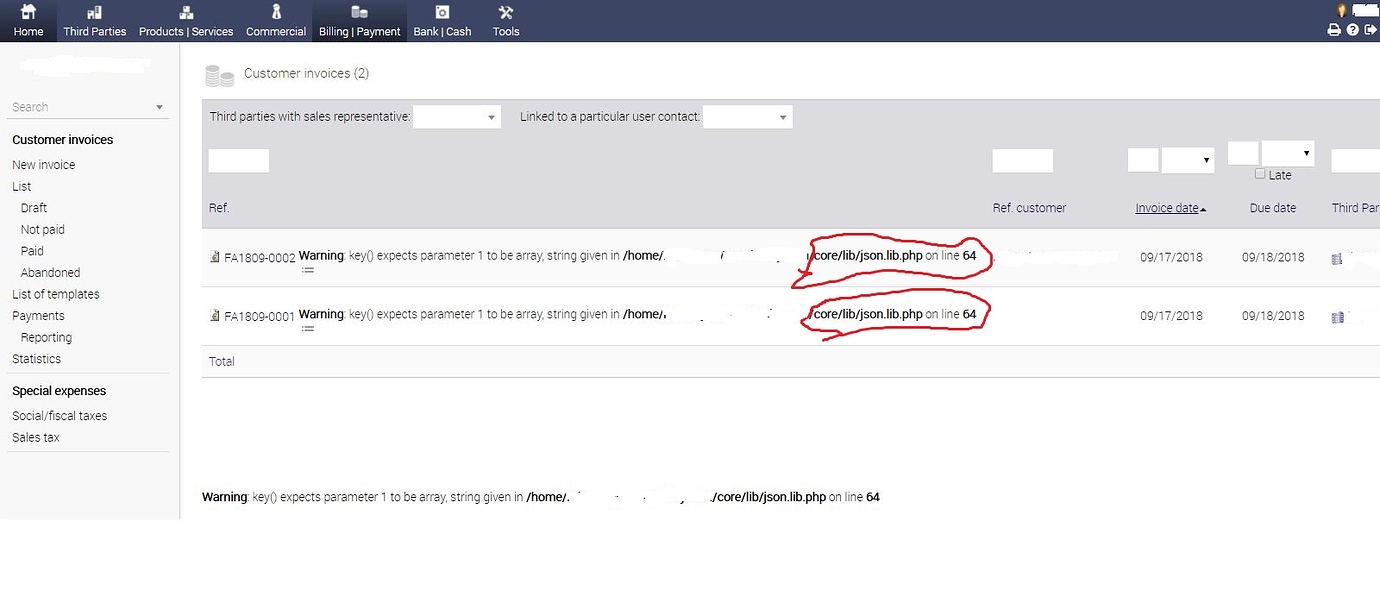The width and height of the screenshot is (1380, 602).
Task: Click the Customer invoices coins icon in the header
Action: [x=218, y=73]
